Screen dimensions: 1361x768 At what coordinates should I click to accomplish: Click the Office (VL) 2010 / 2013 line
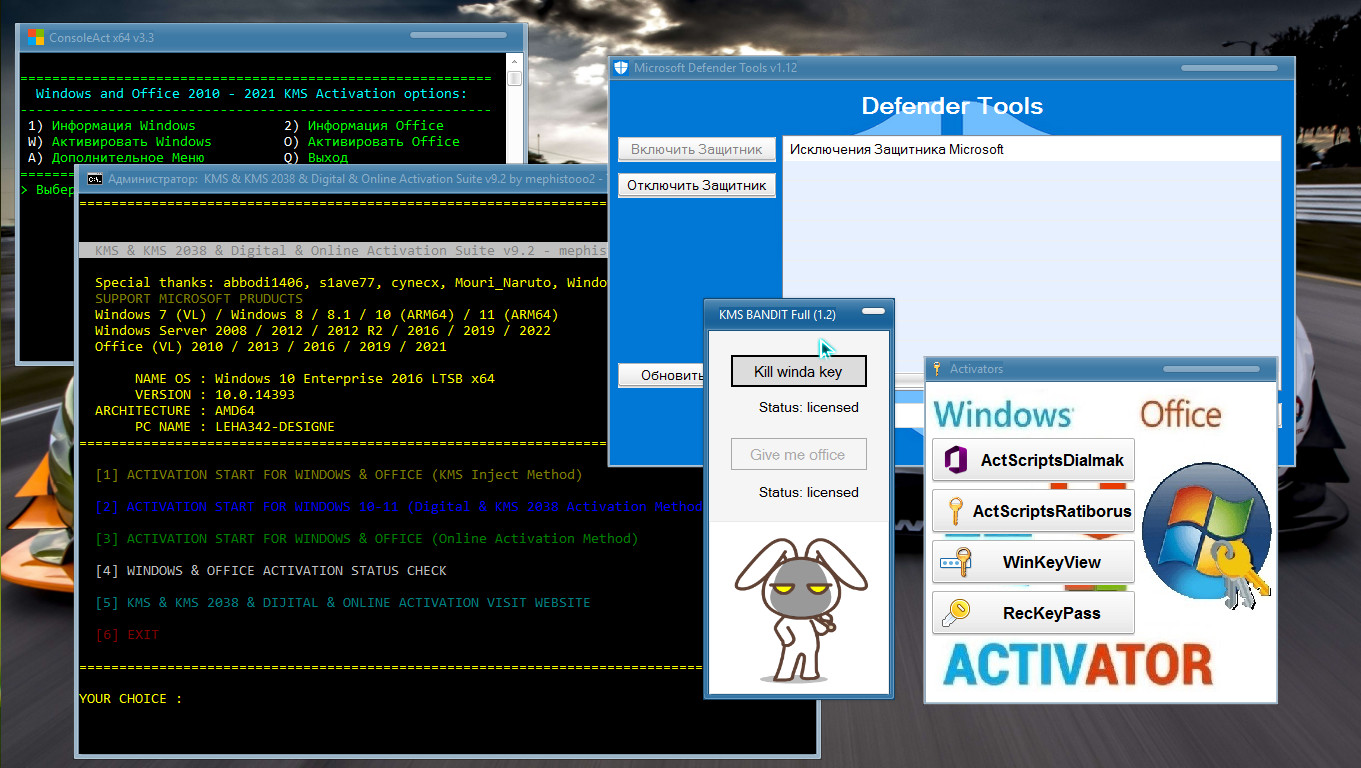point(270,346)
